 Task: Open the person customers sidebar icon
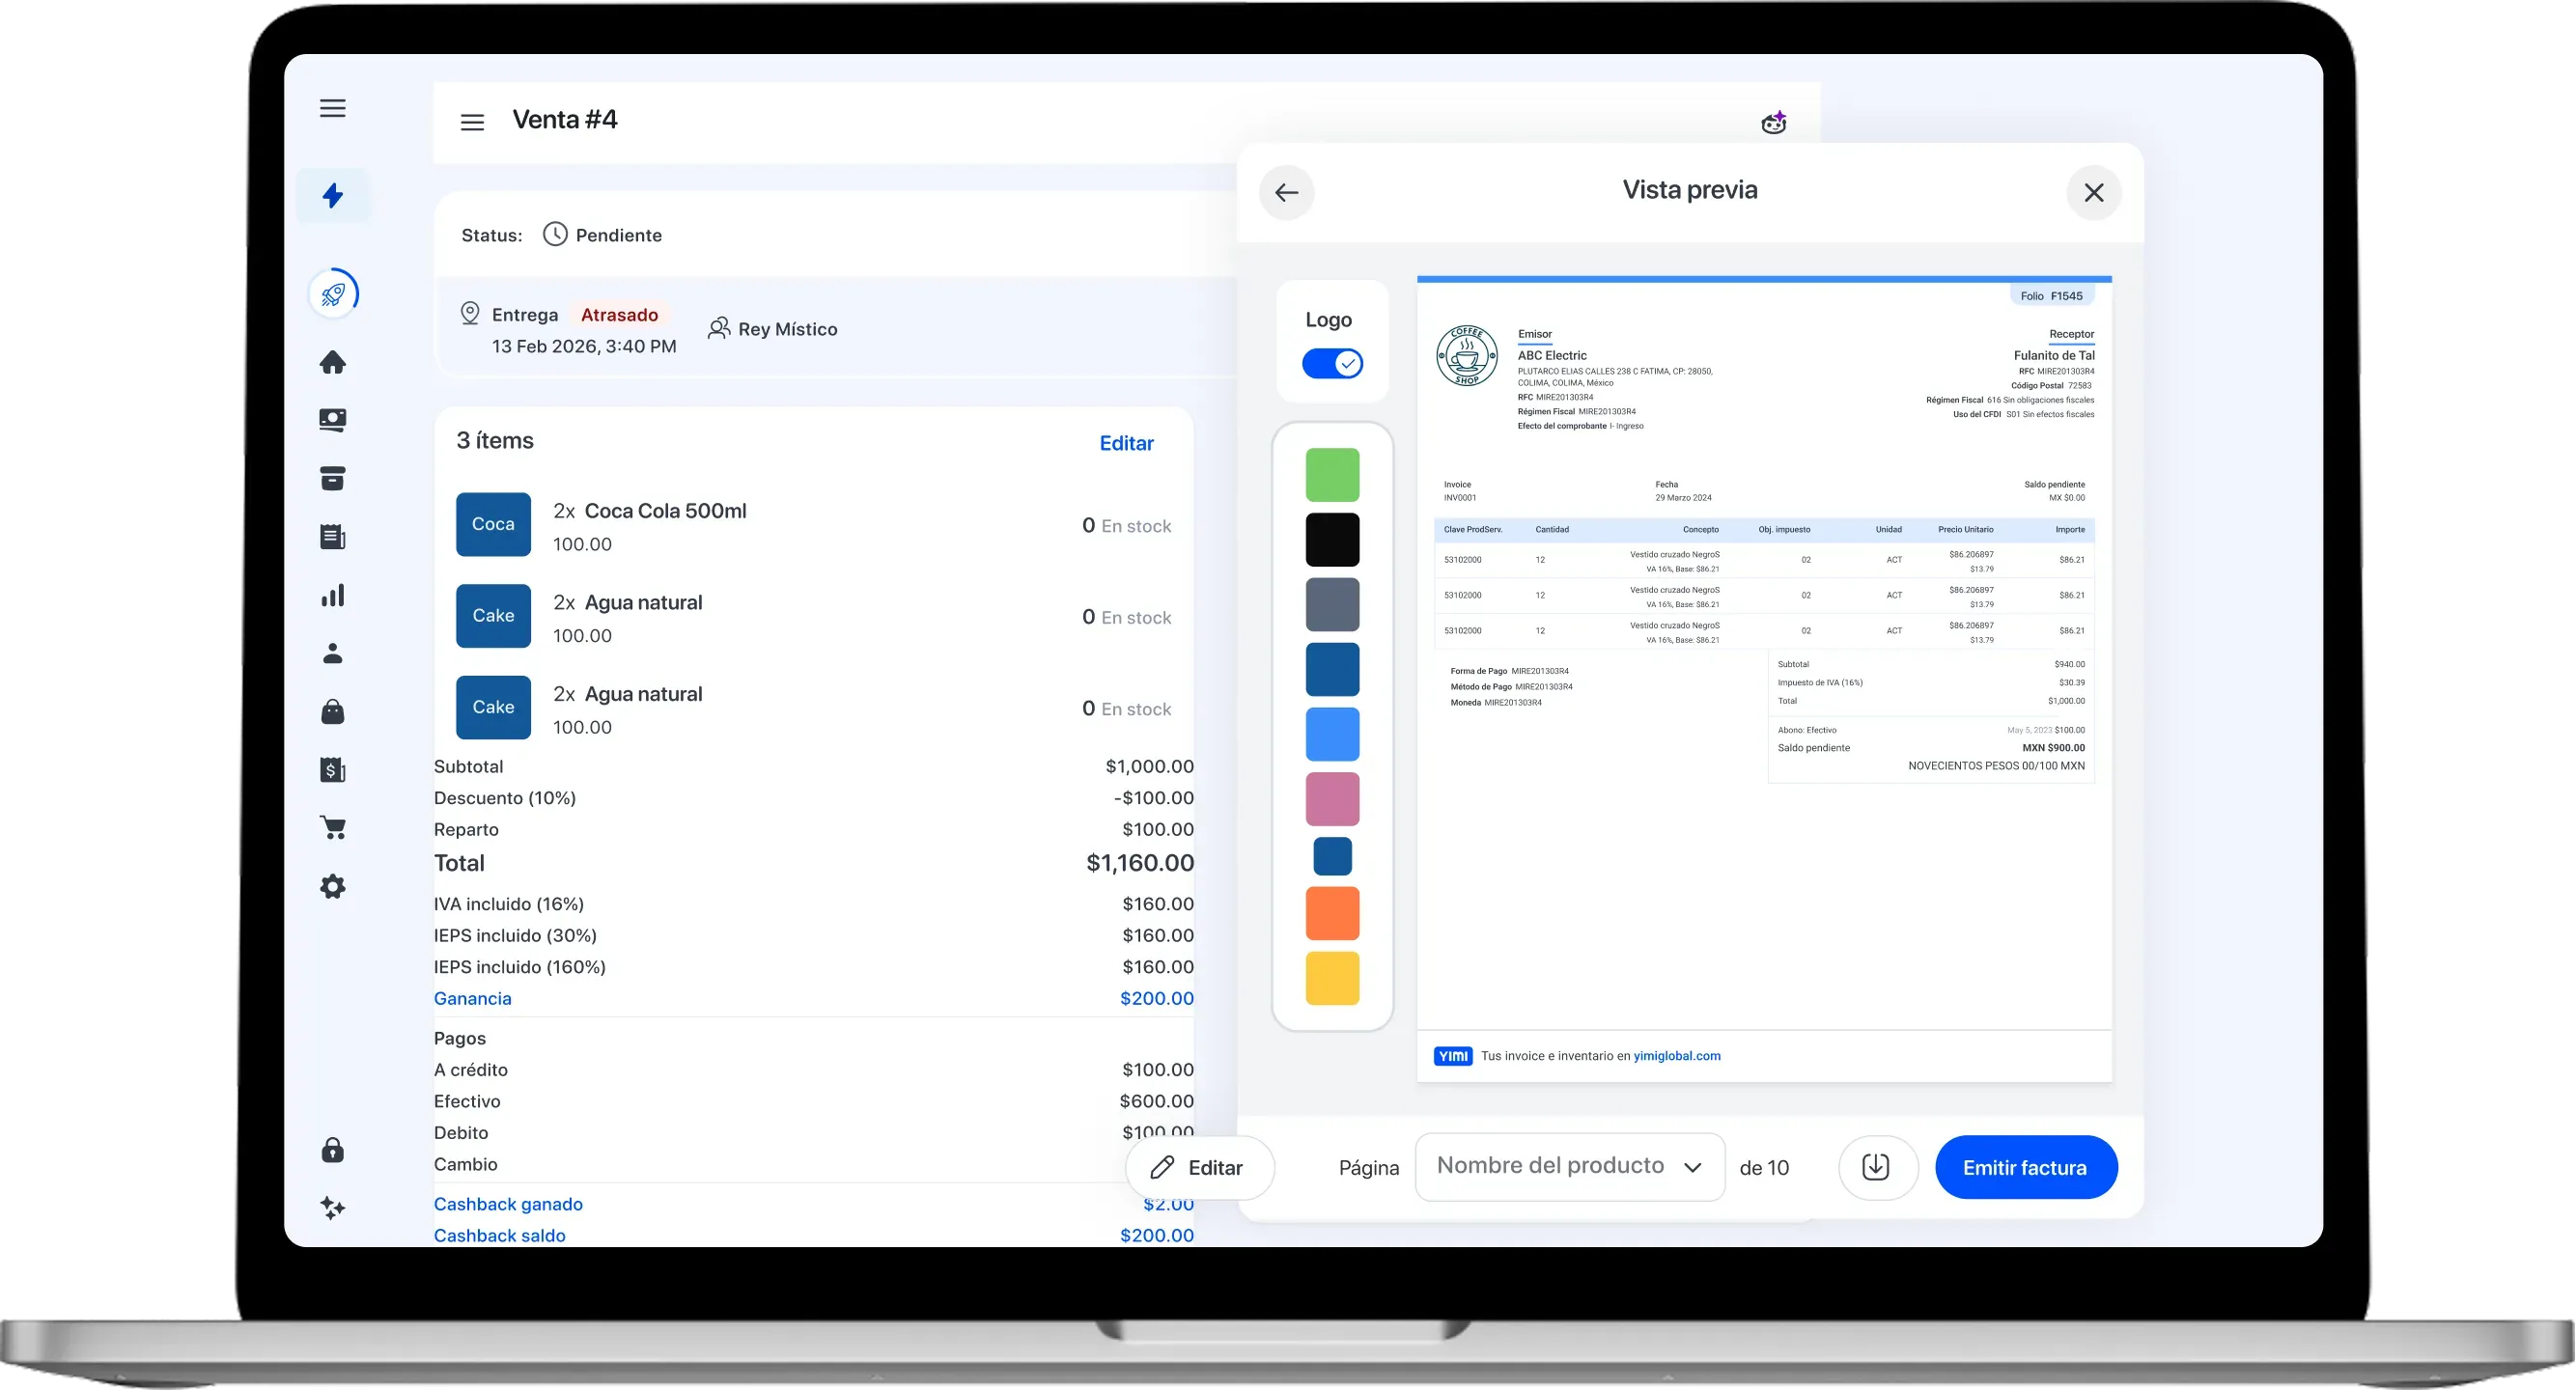point(333,653)
